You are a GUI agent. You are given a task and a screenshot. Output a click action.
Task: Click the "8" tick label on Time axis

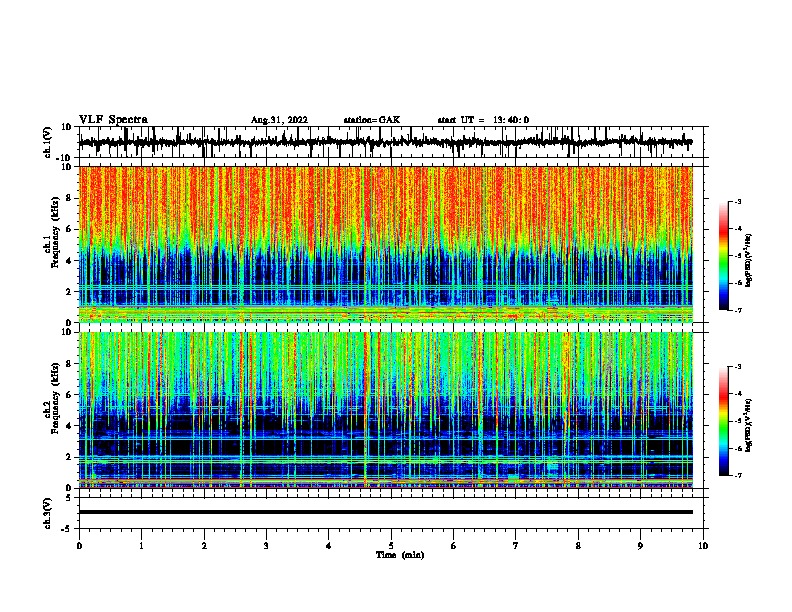pyautogui.click(x=578, y=545)
